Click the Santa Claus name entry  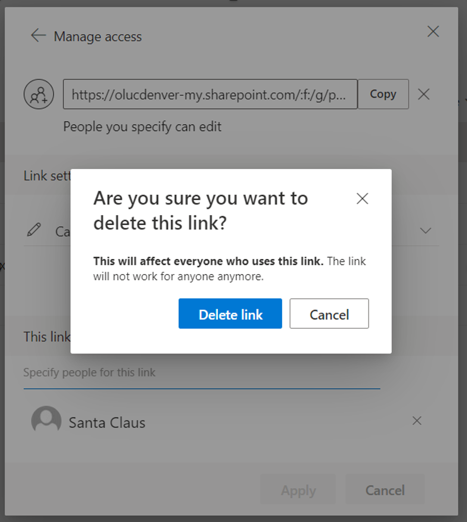point(107,423)
